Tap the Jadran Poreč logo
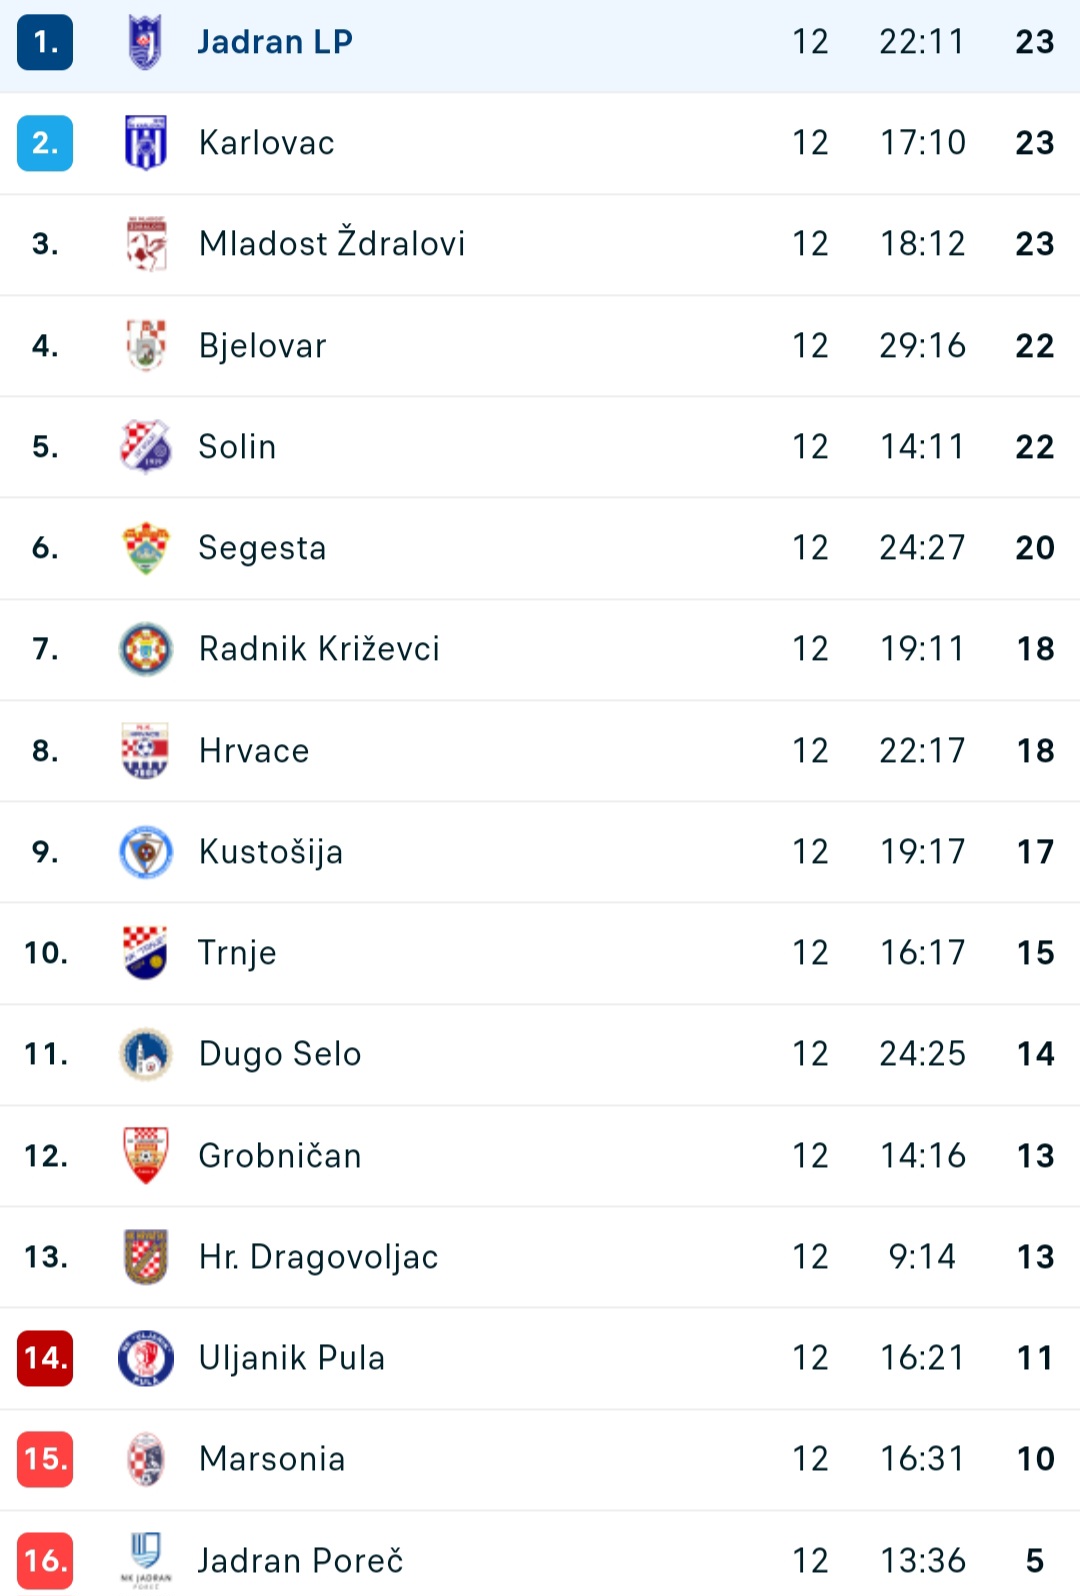Screen dimensions: 1080x1596 (x=146, y=1560)
